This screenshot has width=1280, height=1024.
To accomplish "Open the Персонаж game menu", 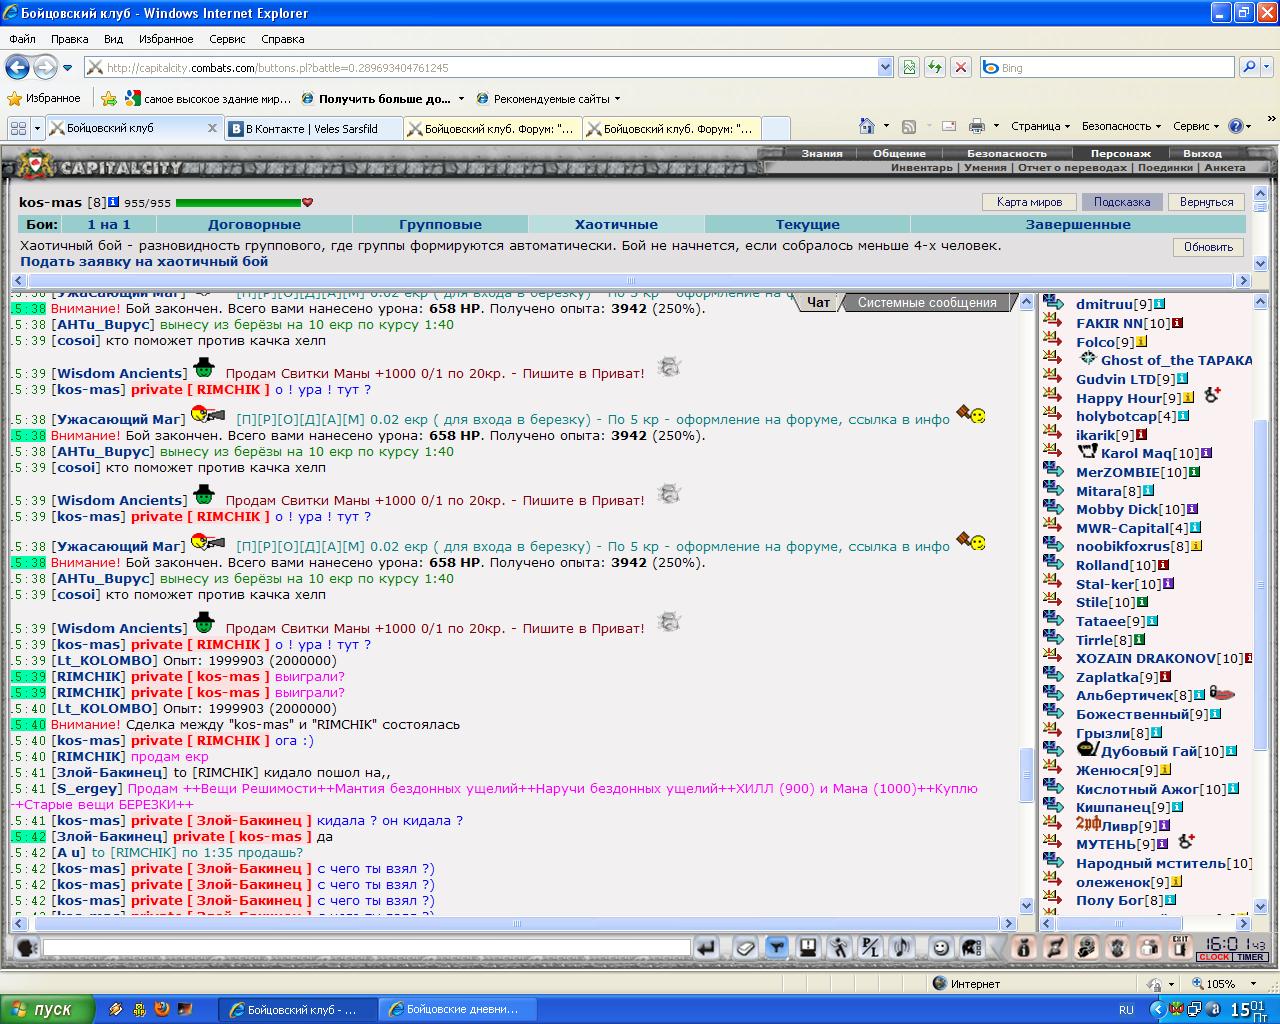I will point(1120,153).
